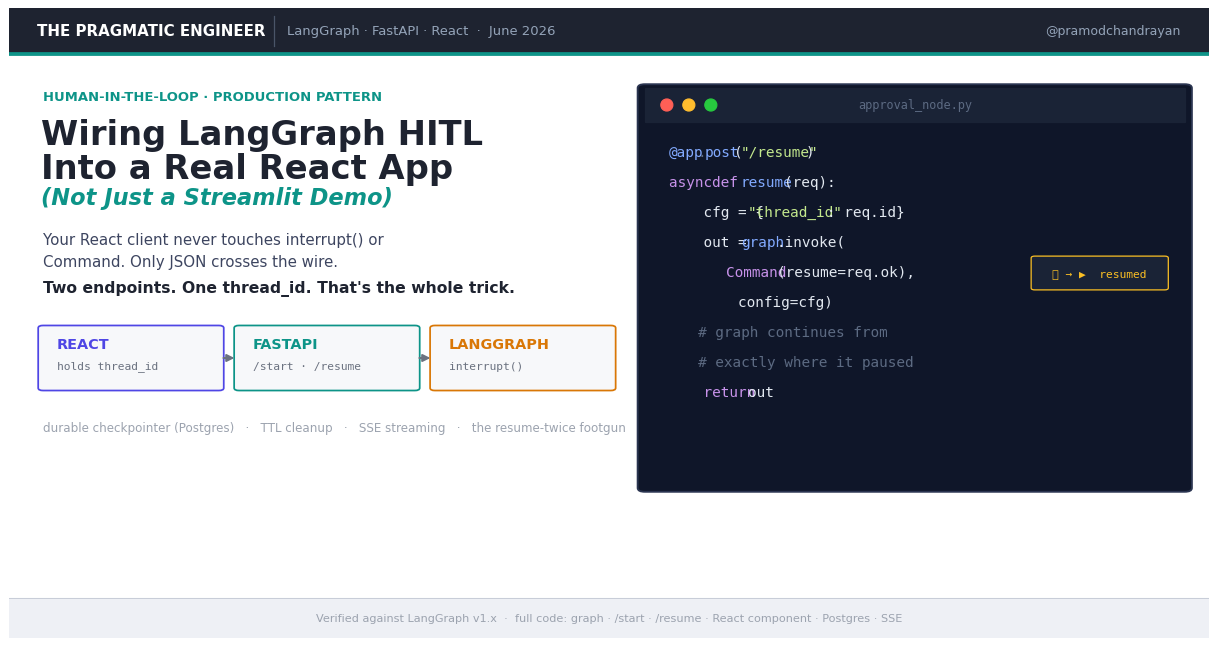Click "# exactly where it paused" comment

click(x=806, y=363)
